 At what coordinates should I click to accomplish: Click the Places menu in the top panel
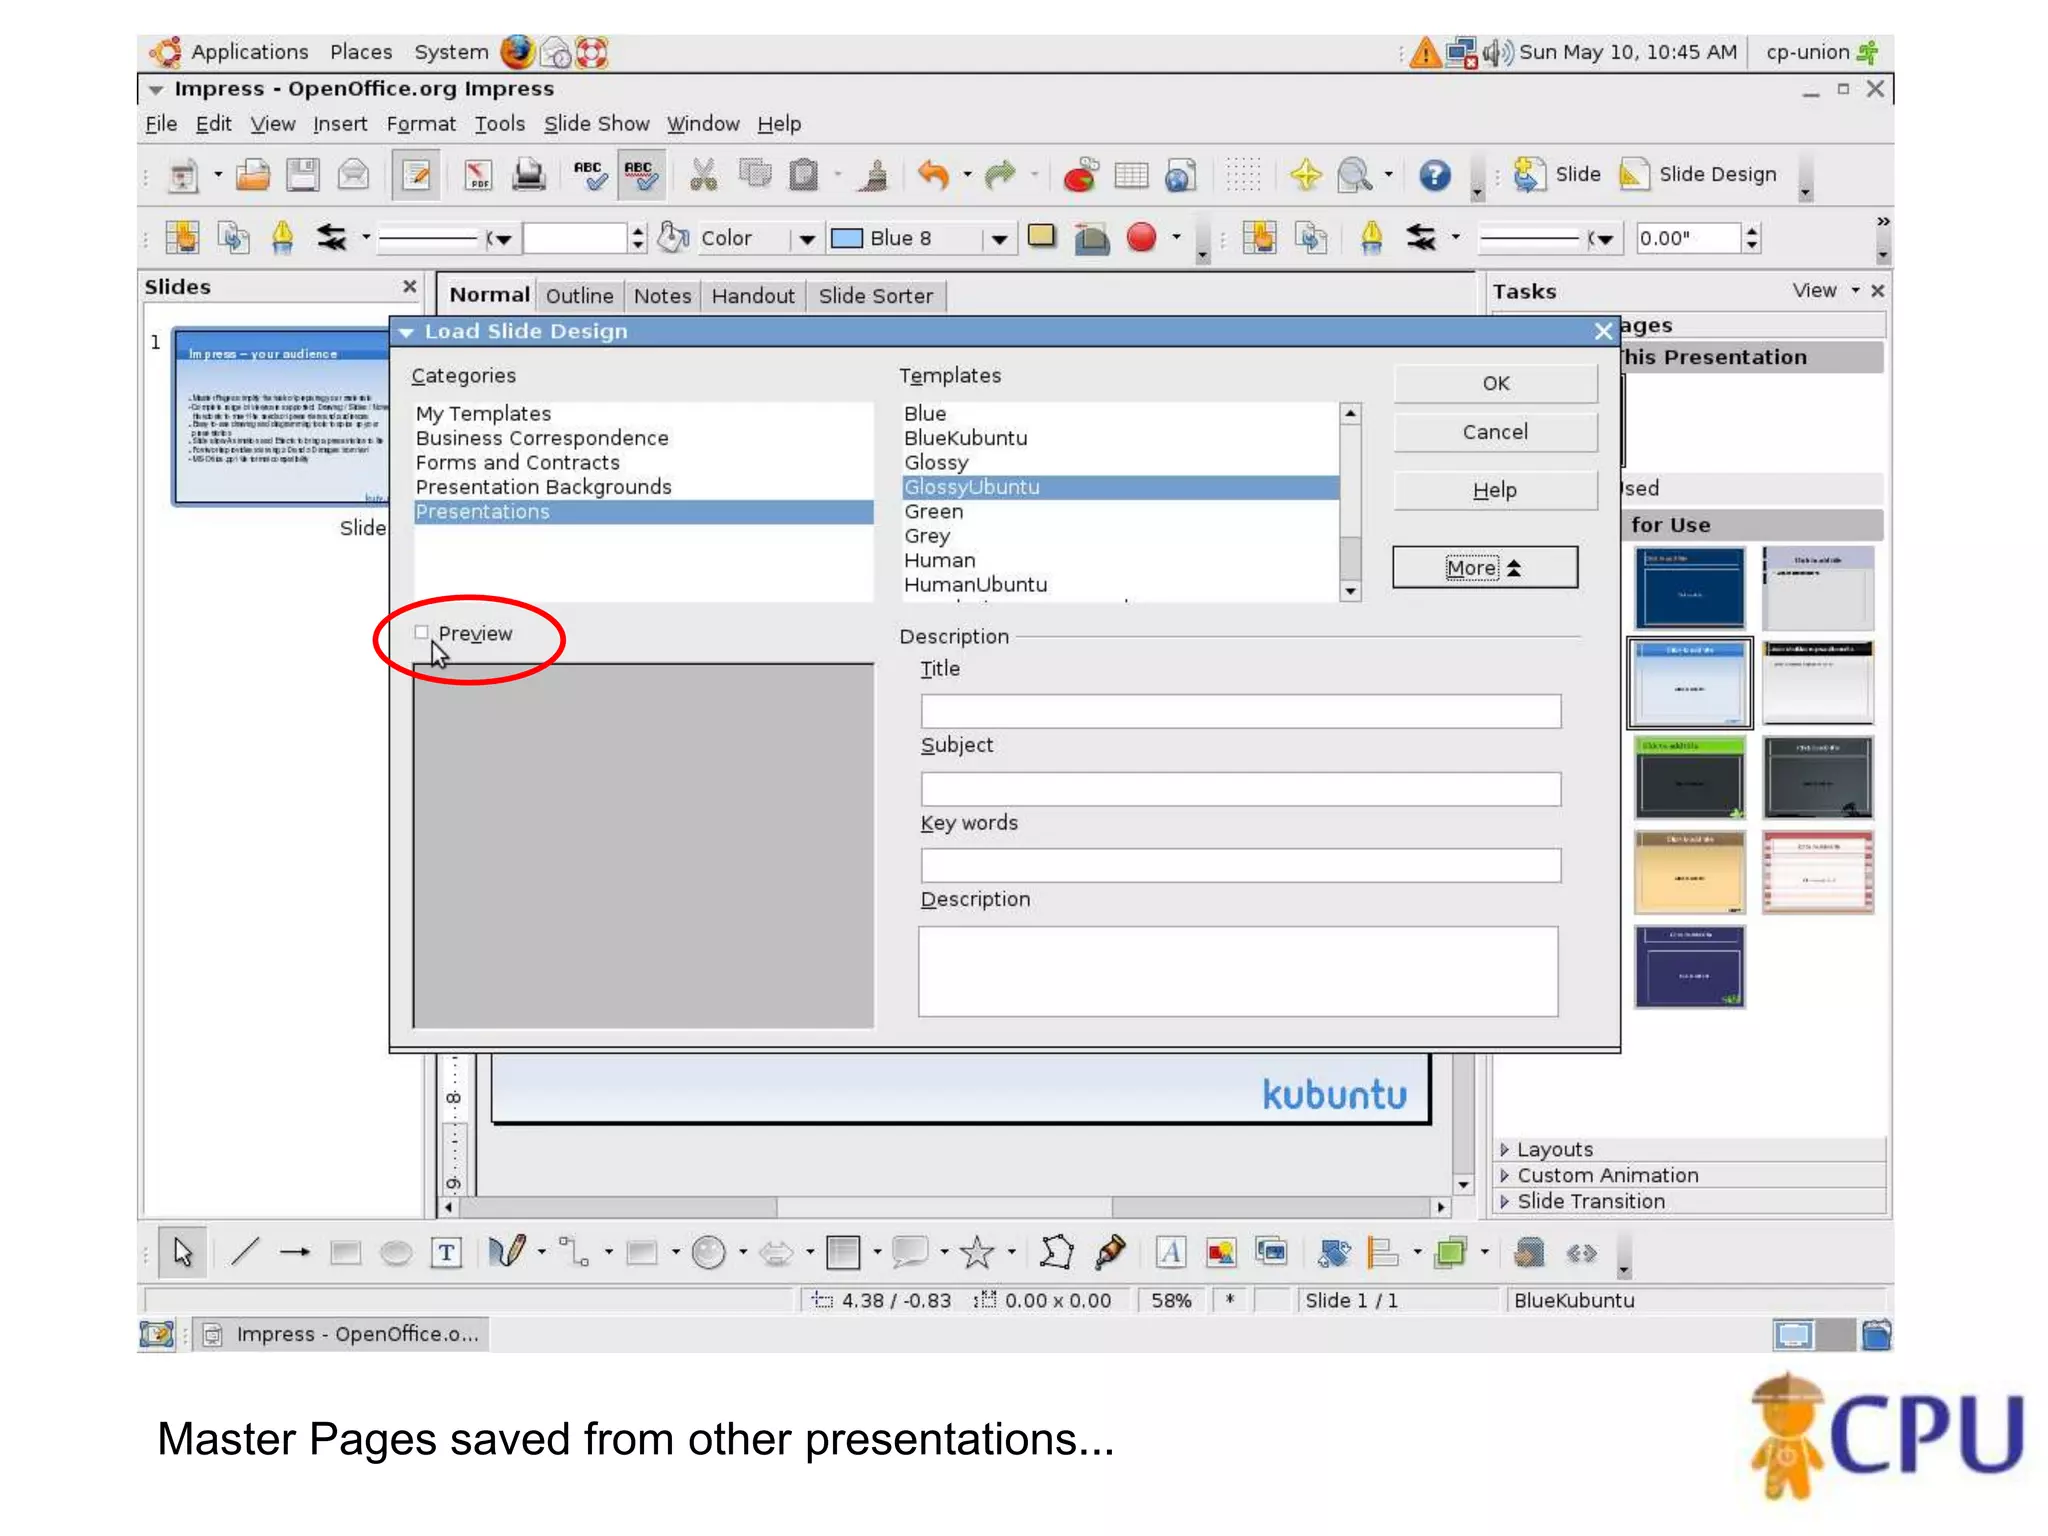(361, 52)
